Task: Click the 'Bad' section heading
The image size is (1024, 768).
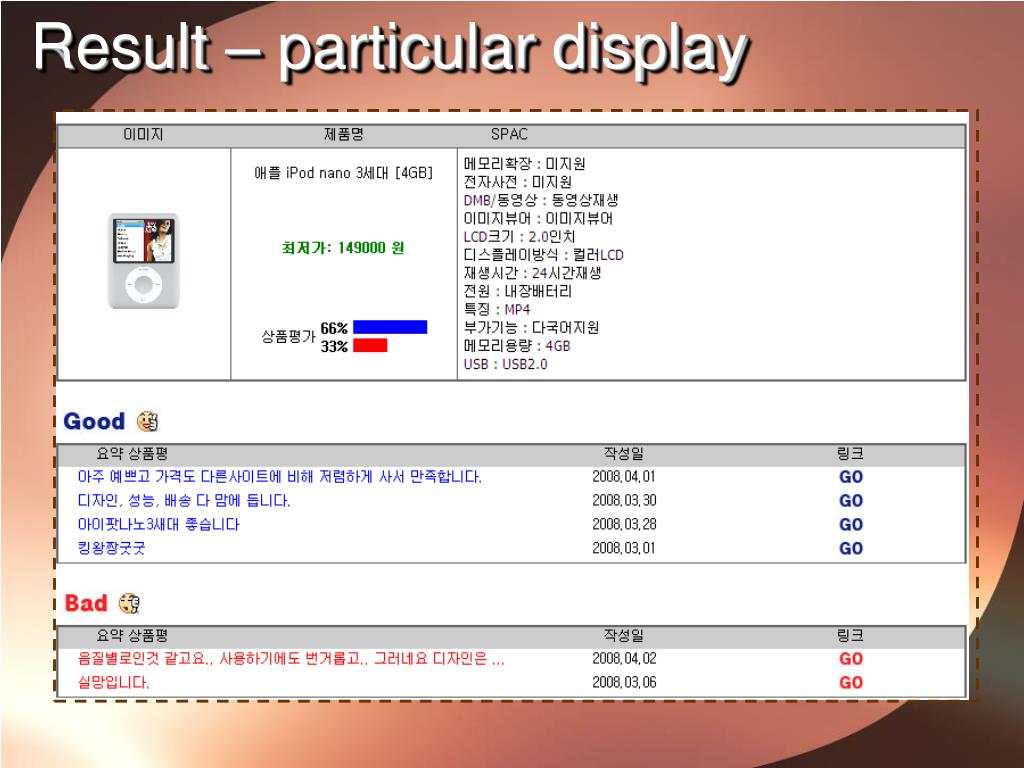Action: click(x=86, y=603)
